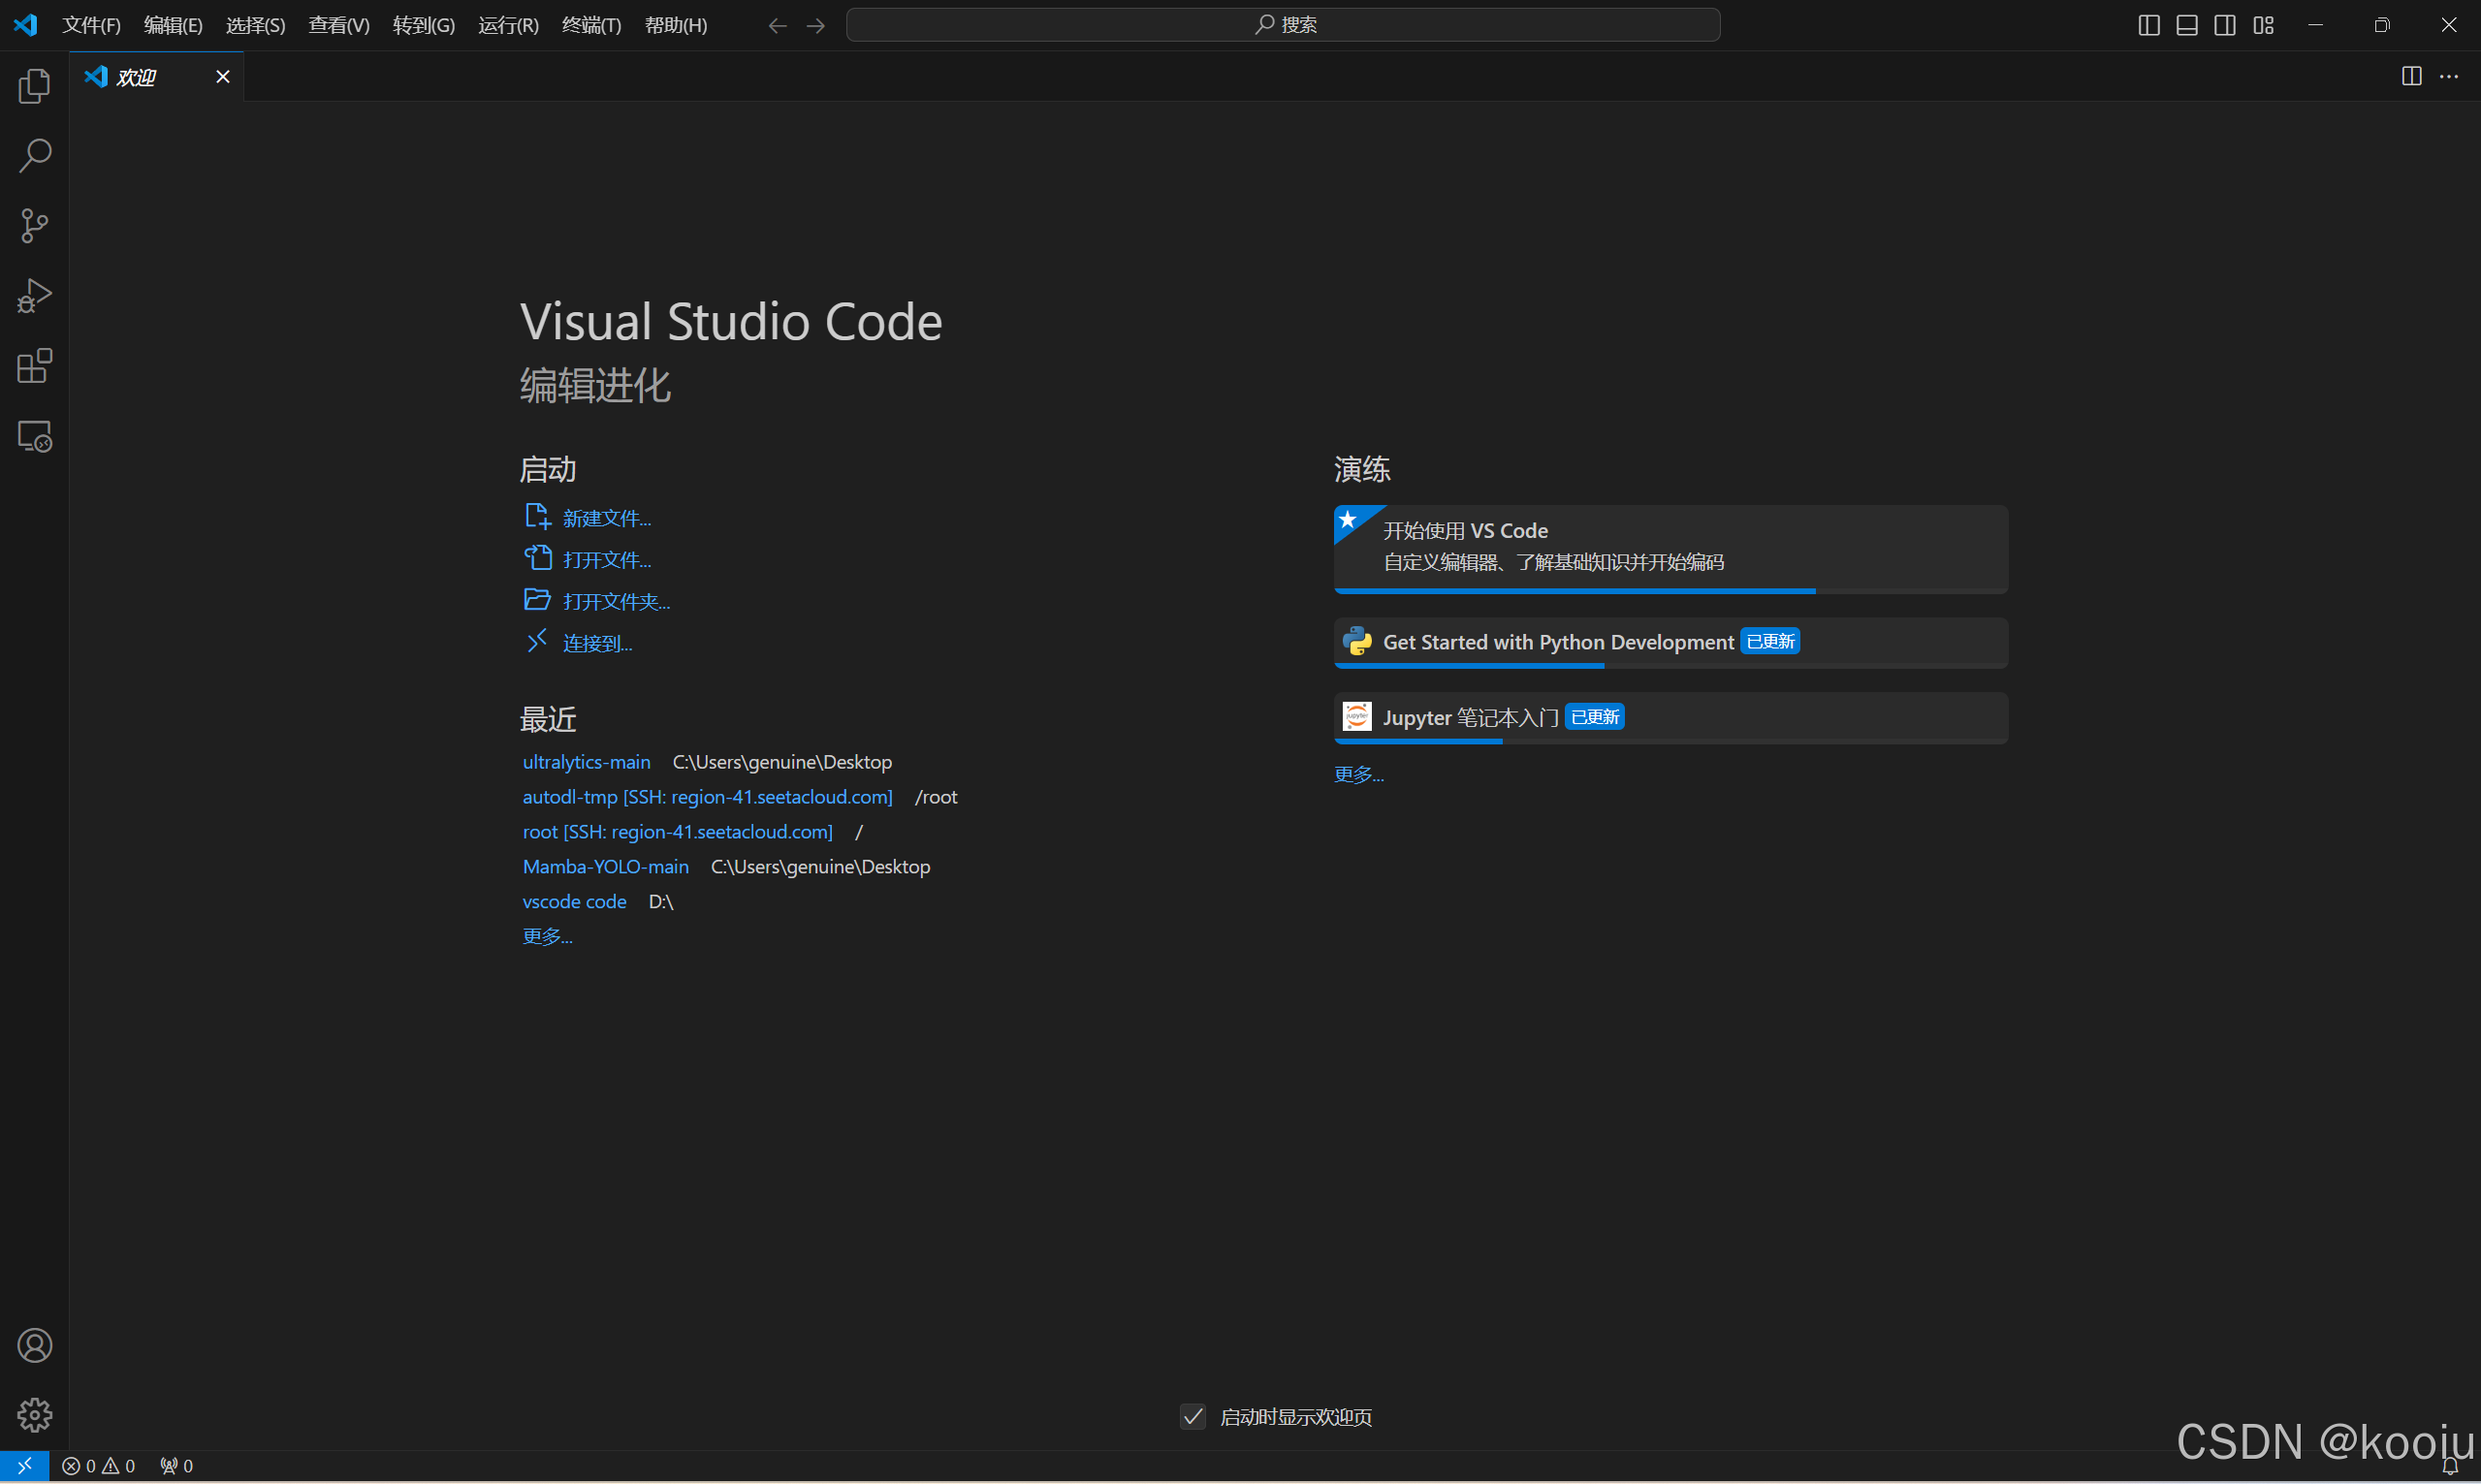Open Source Control view icon

click(x=34, y=226)
